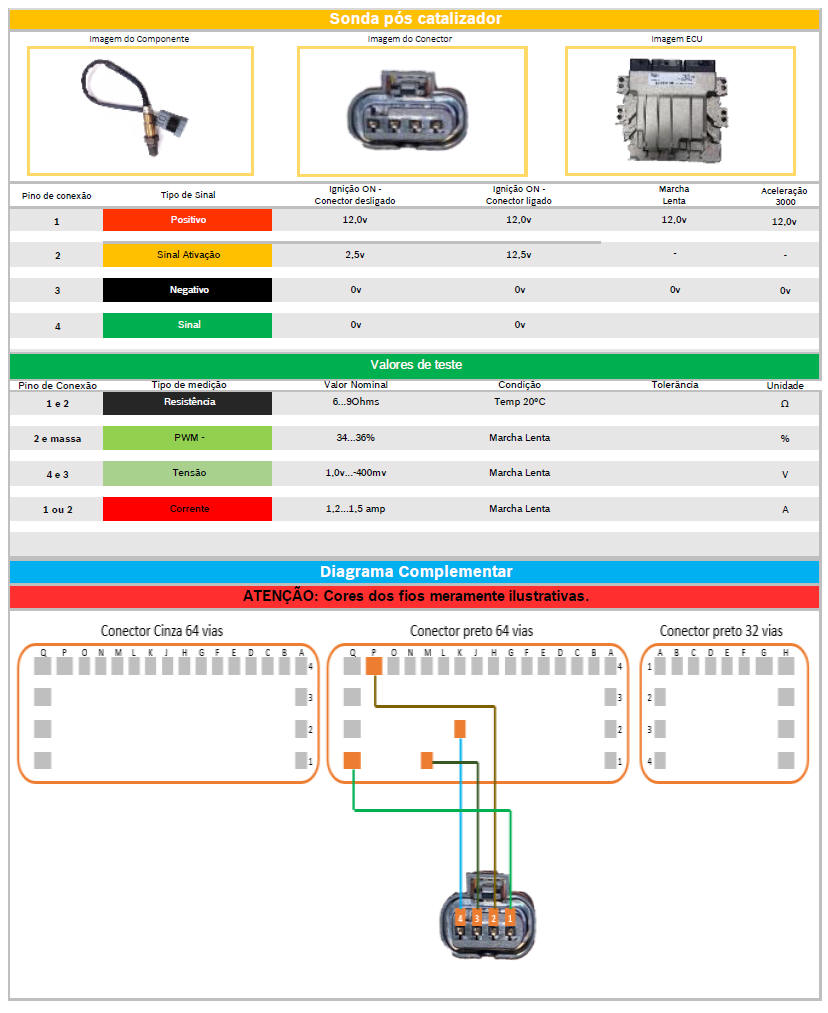The height and width of the screenshot is (1013, 828).
Task: Click the red Positivo signal label
Action: (x=187, y=220)
